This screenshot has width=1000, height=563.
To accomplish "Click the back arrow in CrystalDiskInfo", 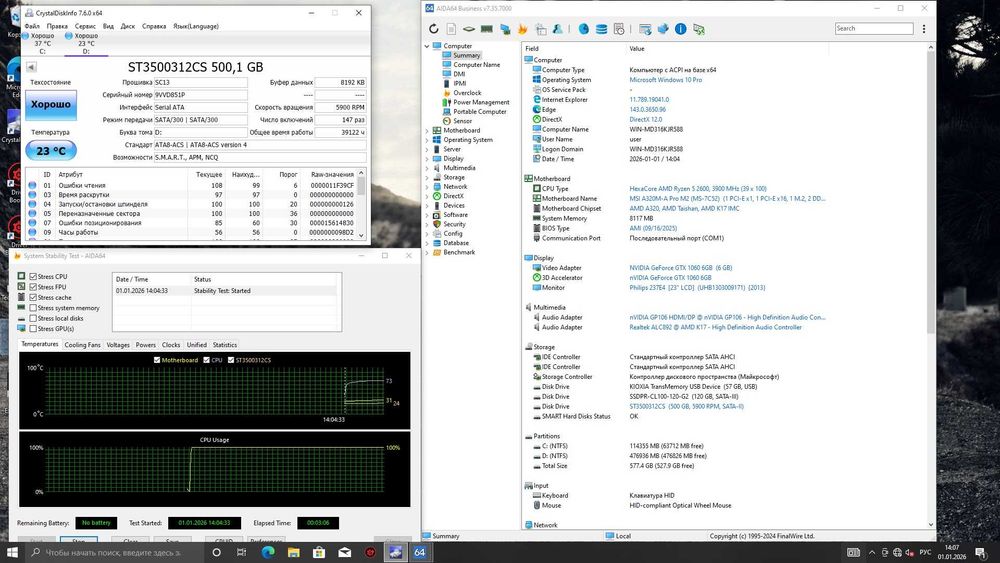I will pyautogui.click(x=31, y=67).
